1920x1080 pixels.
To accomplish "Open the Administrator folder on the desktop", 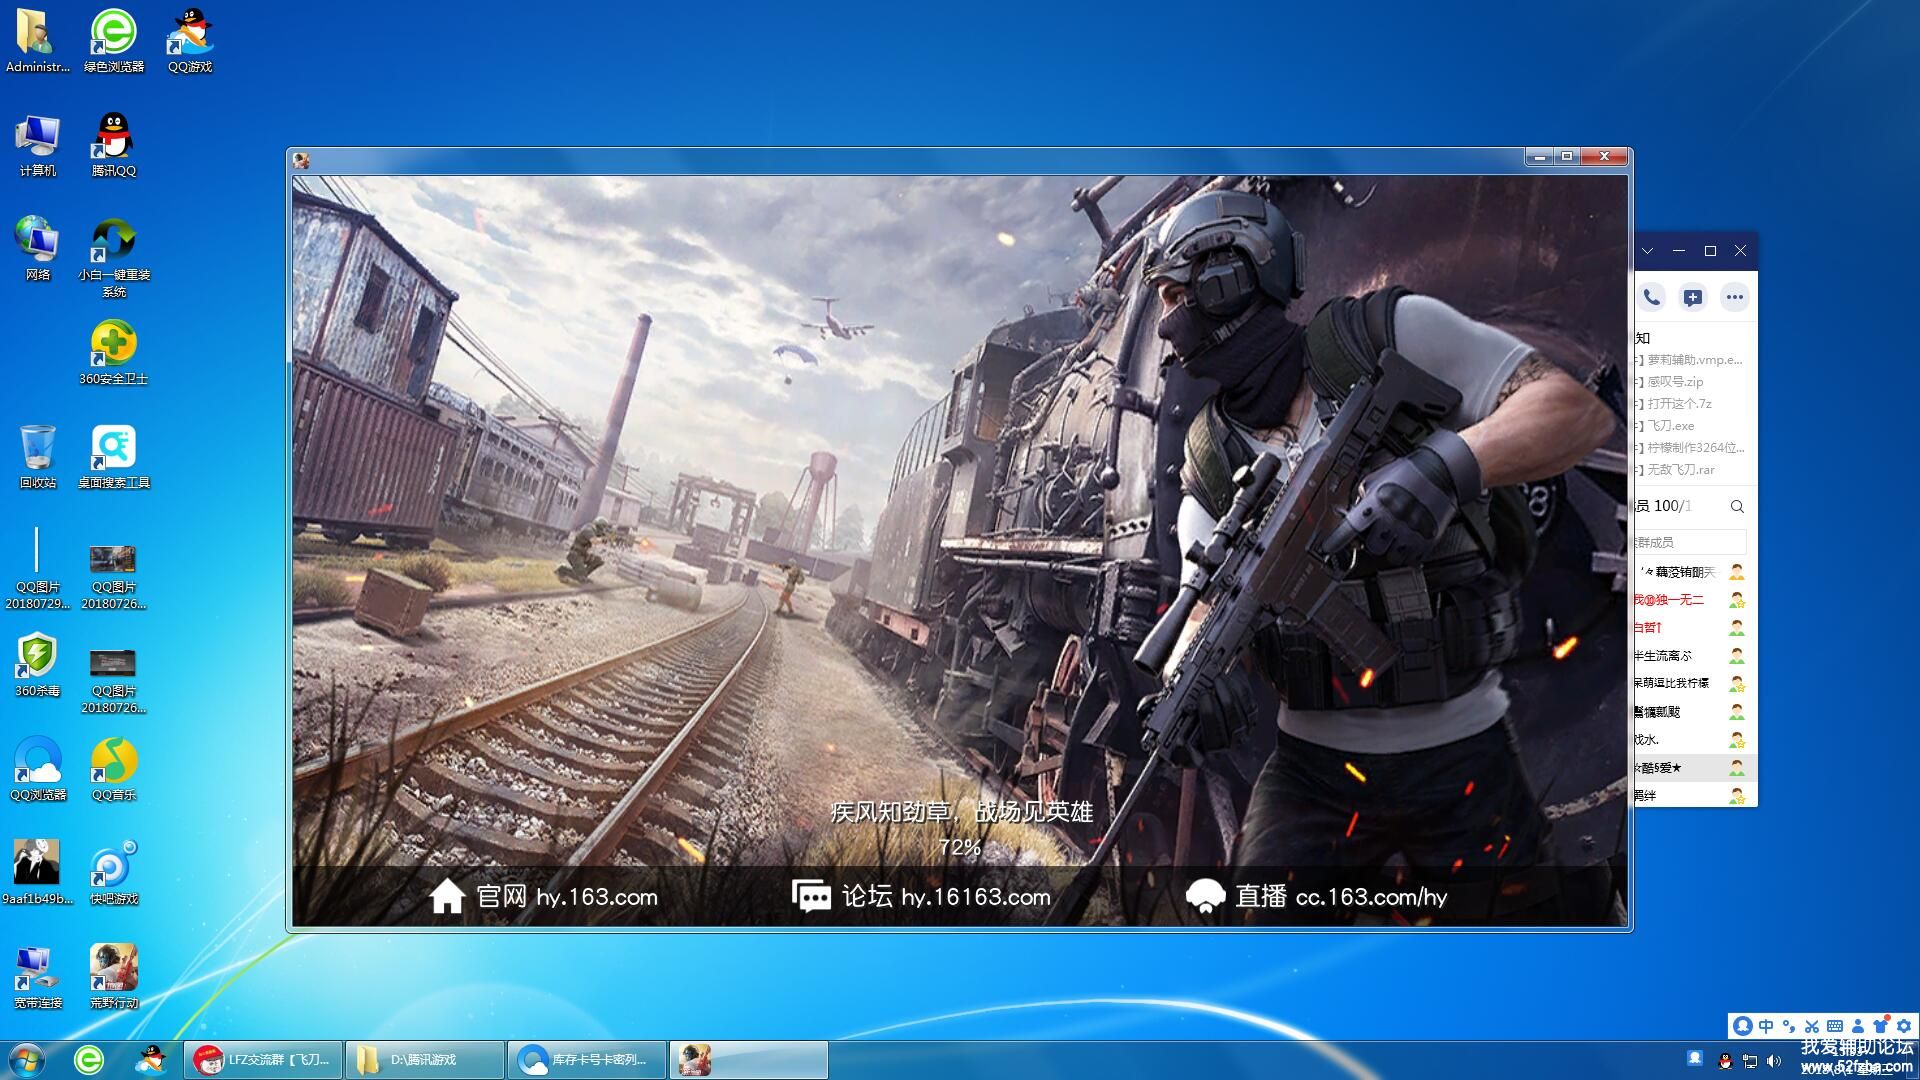I will [x=37, y=41].
